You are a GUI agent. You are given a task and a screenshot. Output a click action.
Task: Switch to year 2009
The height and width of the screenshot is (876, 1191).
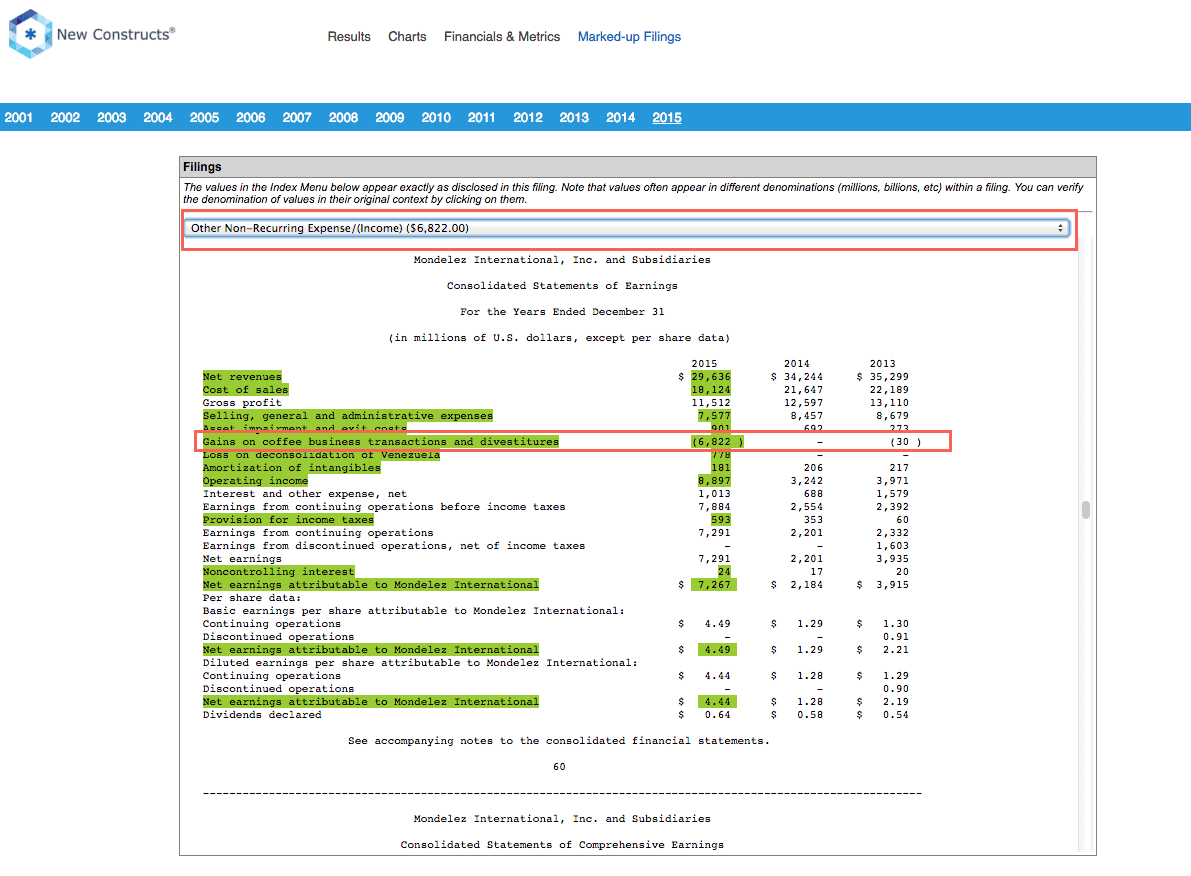(x=390, y=118)
